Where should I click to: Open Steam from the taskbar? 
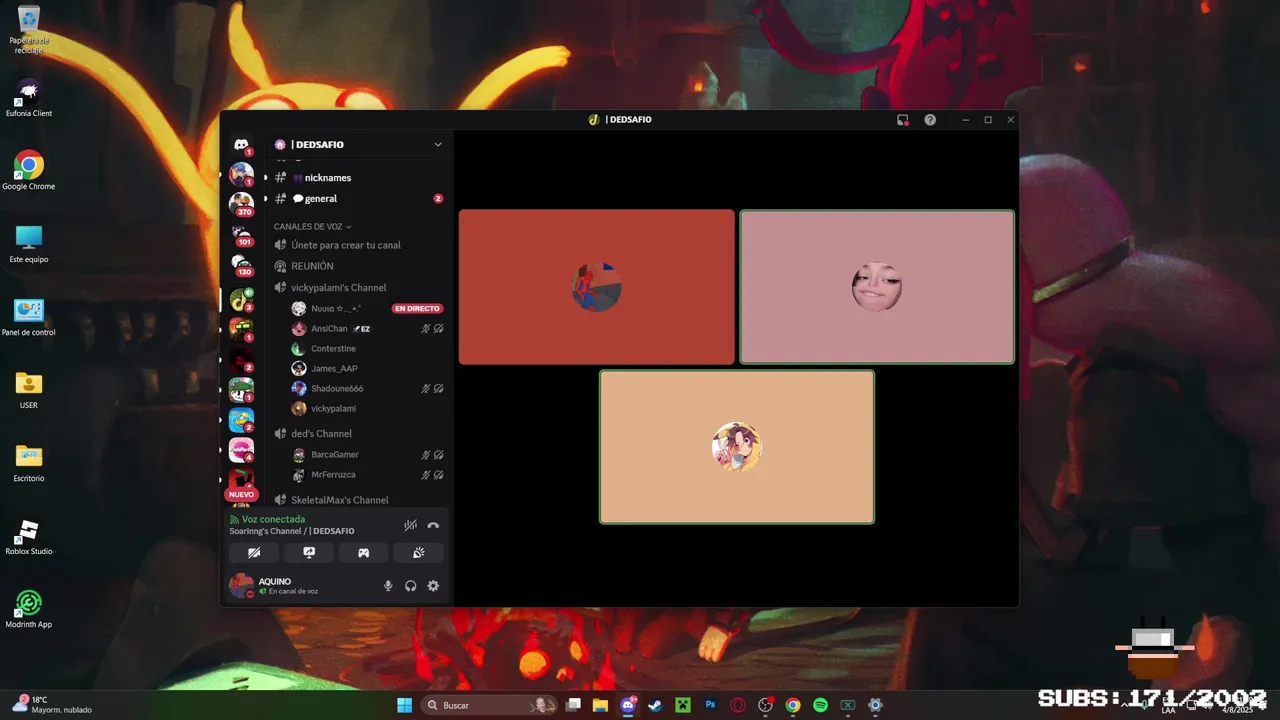655,705
